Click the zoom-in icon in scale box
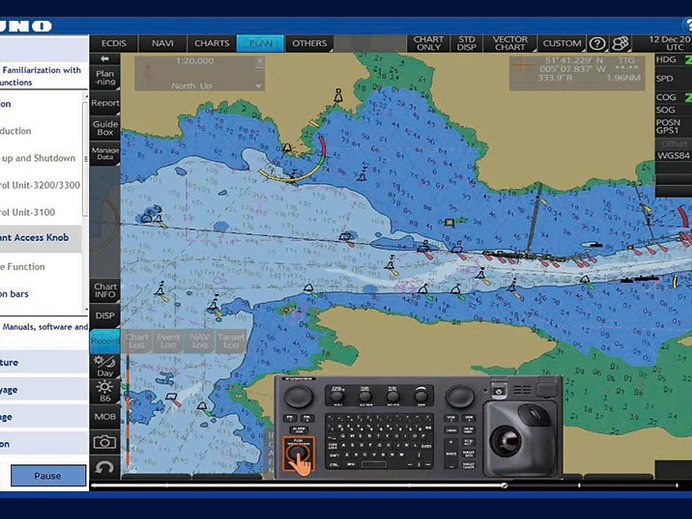Viewport: 692px width, 519px height. (260, 60)
